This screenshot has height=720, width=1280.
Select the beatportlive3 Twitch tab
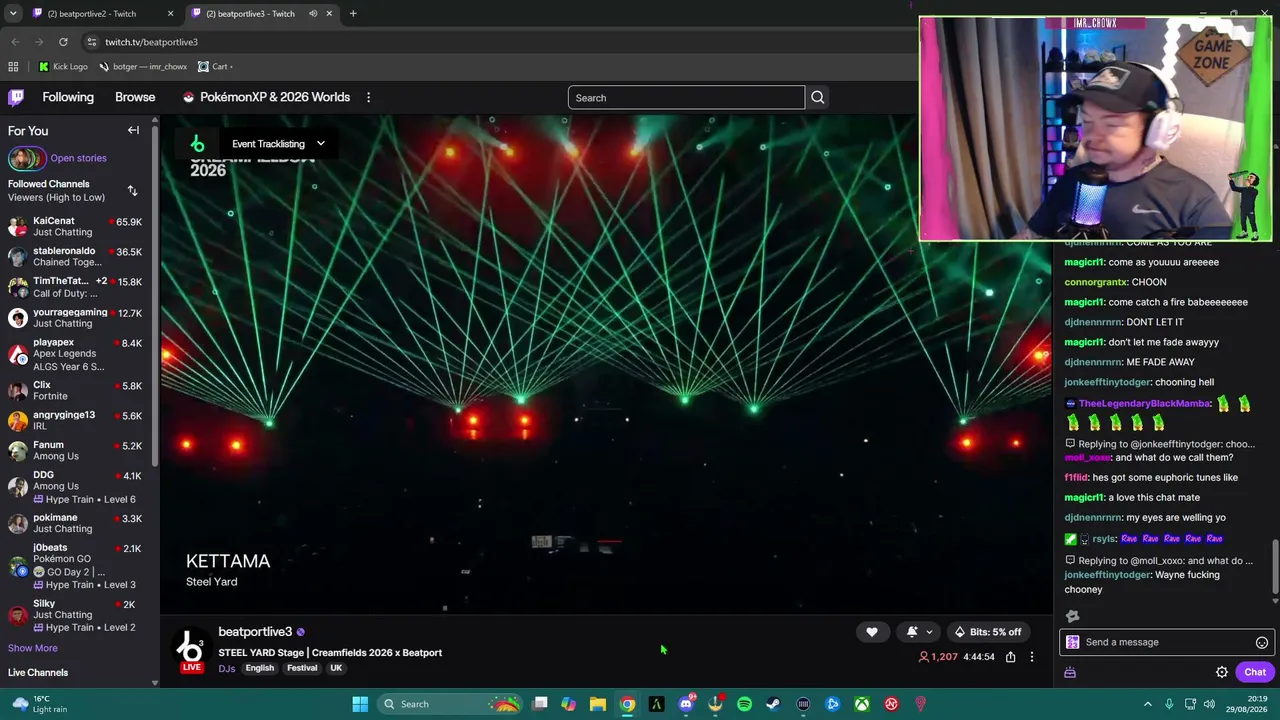(260, 14)
